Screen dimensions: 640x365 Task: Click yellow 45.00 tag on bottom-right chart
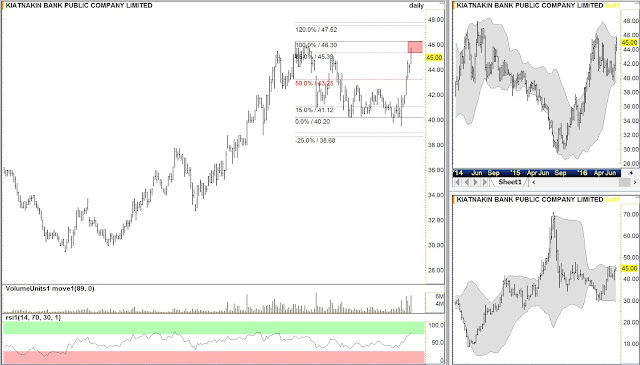point(629,268)
